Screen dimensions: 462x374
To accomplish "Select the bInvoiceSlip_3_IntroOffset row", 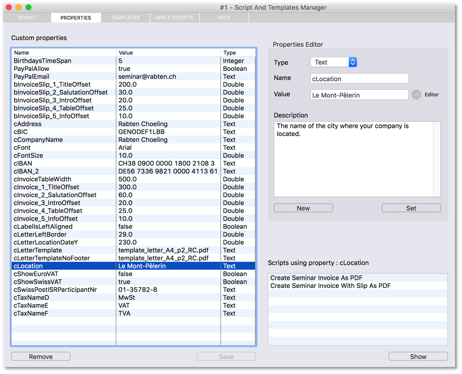I will [133, 100].
